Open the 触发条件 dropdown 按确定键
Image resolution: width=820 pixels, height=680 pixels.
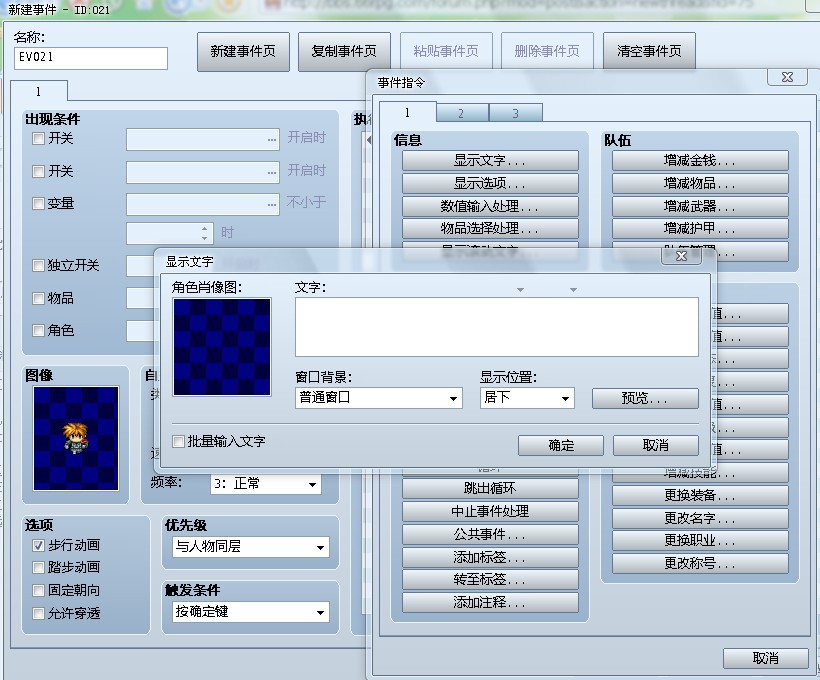click(x=251, y=612)
